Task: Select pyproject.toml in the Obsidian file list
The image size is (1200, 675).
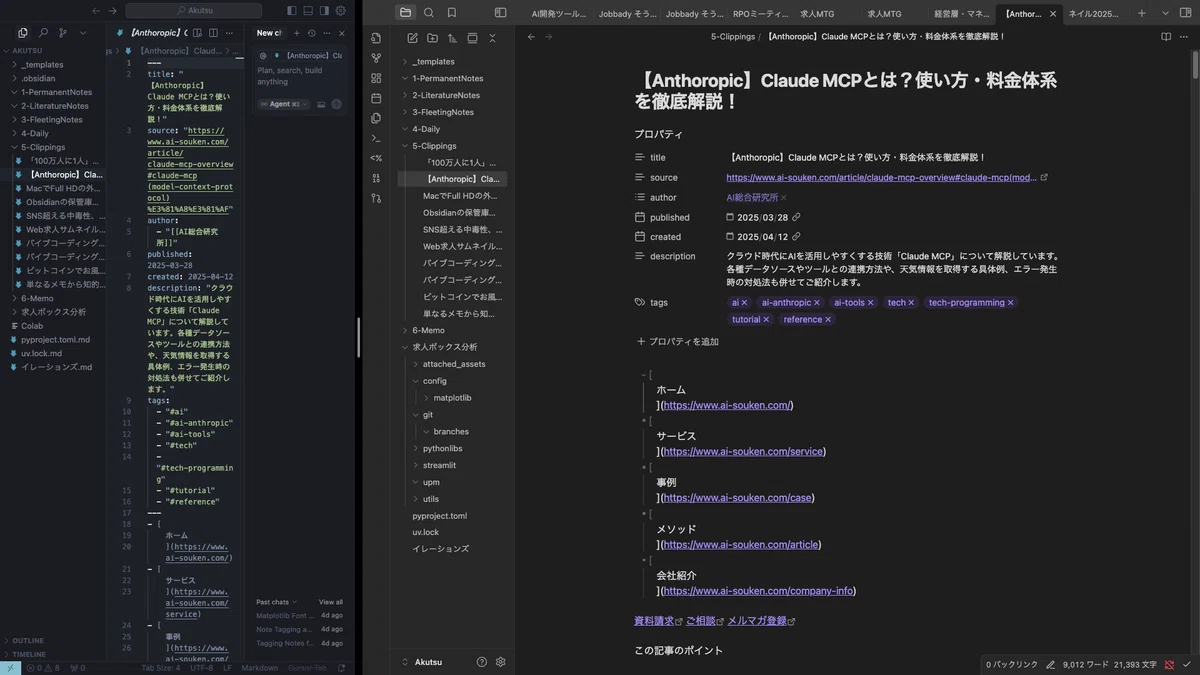Action: click(x=439, y=516)
